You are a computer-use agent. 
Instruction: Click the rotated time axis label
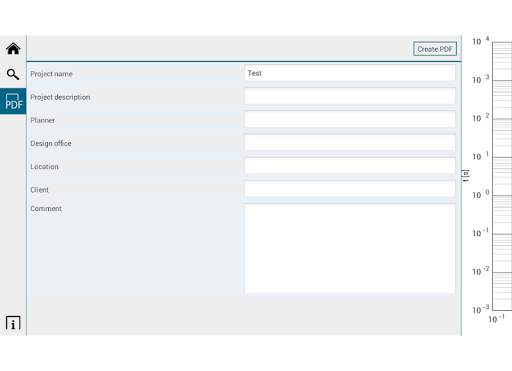point(465,176)
